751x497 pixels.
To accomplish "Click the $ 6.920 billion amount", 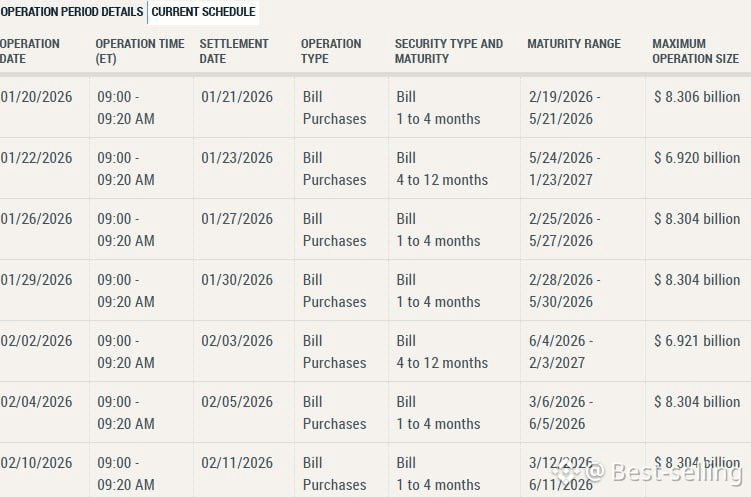I will tap(696, 158).
